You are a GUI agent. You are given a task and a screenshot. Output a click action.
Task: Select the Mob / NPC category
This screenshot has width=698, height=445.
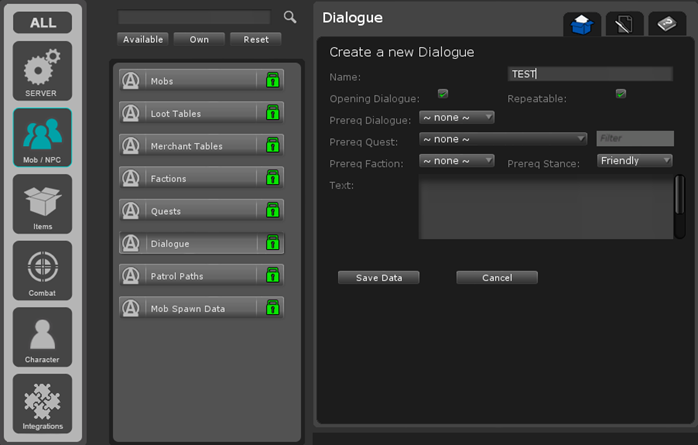pos(42,137)
